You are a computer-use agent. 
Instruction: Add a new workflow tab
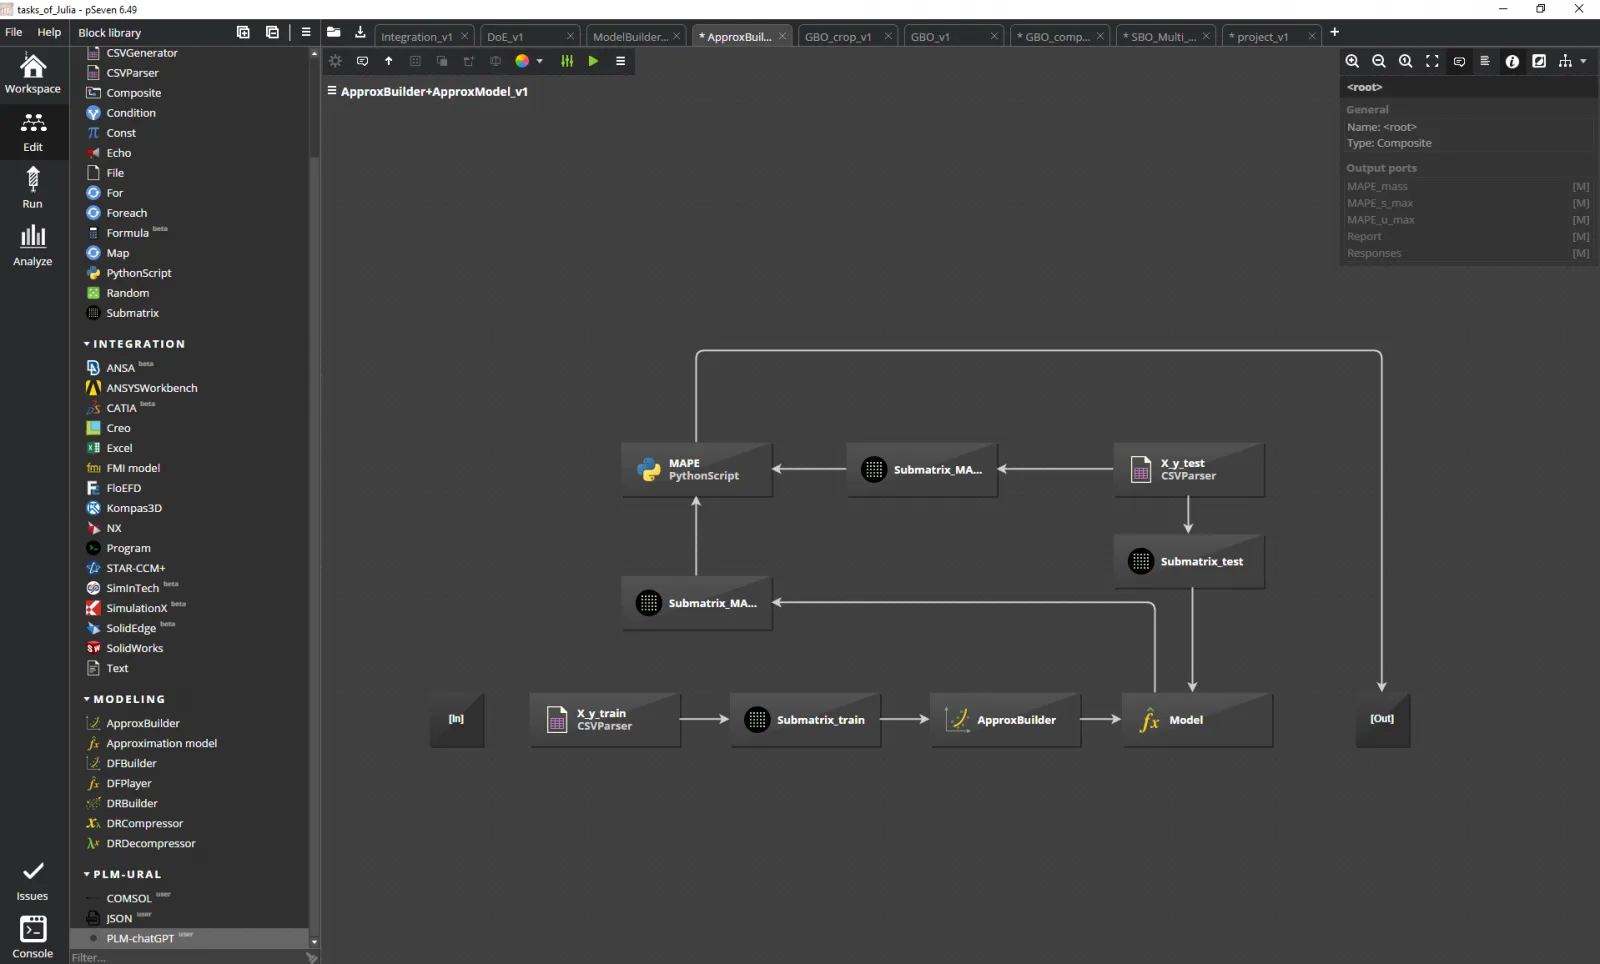(1334, 32)
